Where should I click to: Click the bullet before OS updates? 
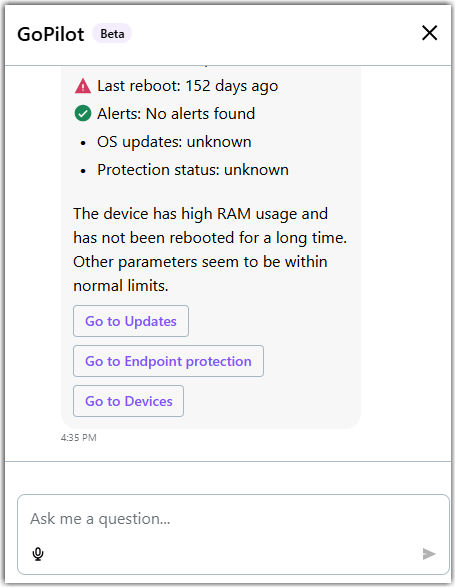click(x=83, y=143)
